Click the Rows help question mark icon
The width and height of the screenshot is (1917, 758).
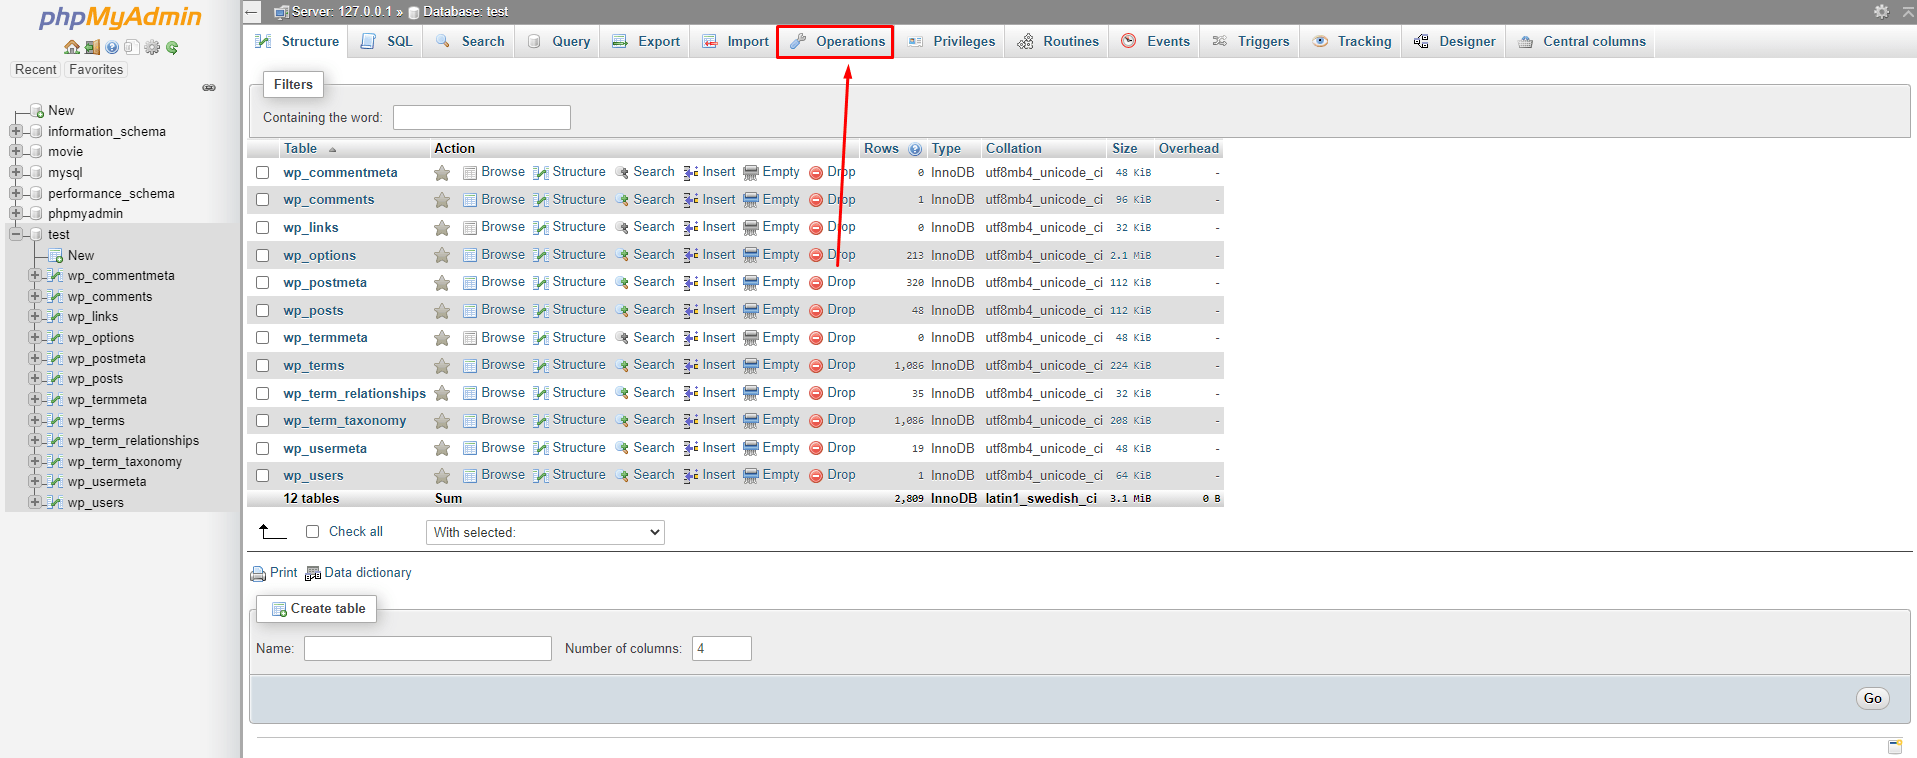[915, 149]
